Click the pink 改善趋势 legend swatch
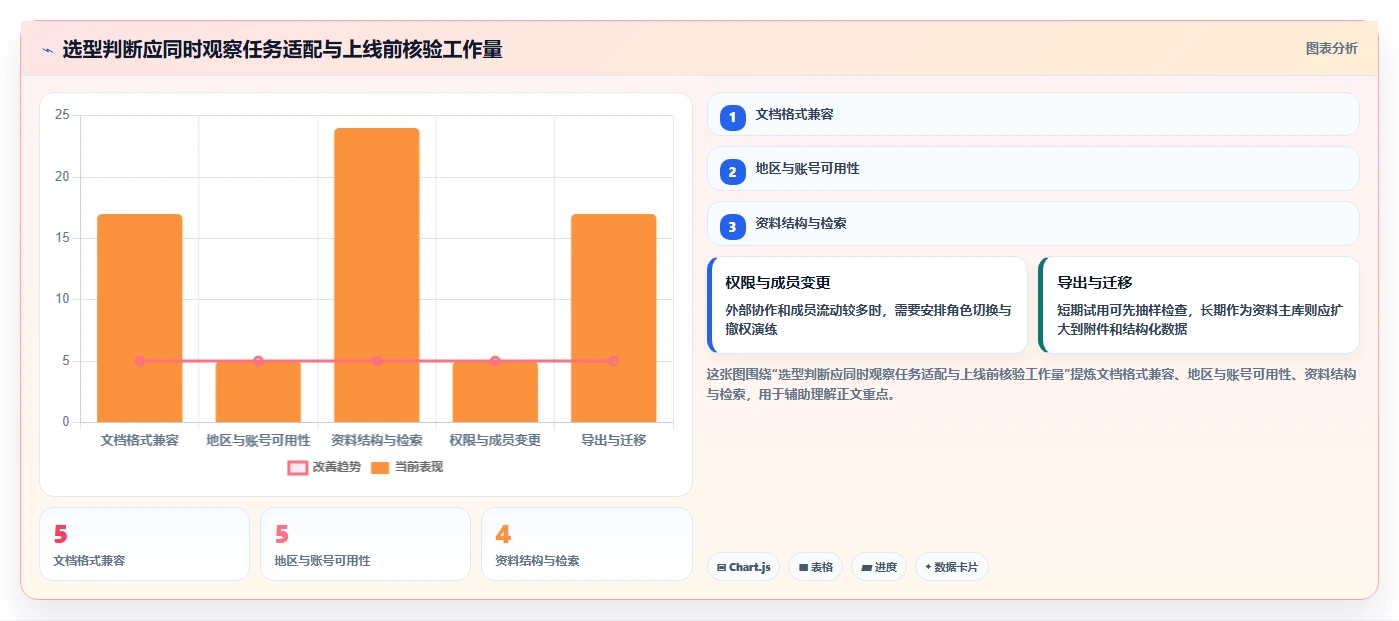Viewport: 1399px width, 621px height. click(x=297, y=467)
